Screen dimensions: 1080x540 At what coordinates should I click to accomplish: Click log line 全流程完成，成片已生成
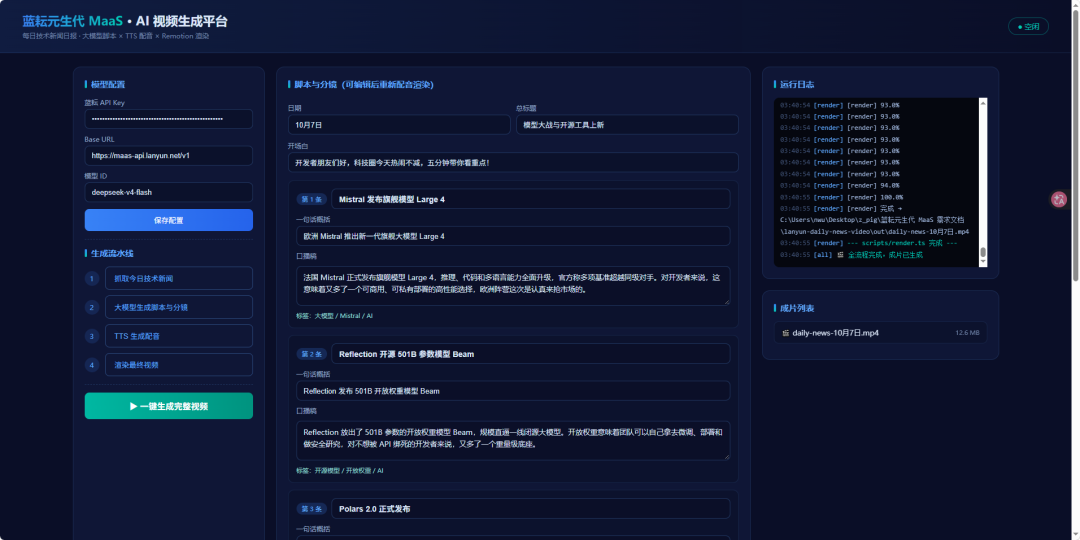point(851,255)
